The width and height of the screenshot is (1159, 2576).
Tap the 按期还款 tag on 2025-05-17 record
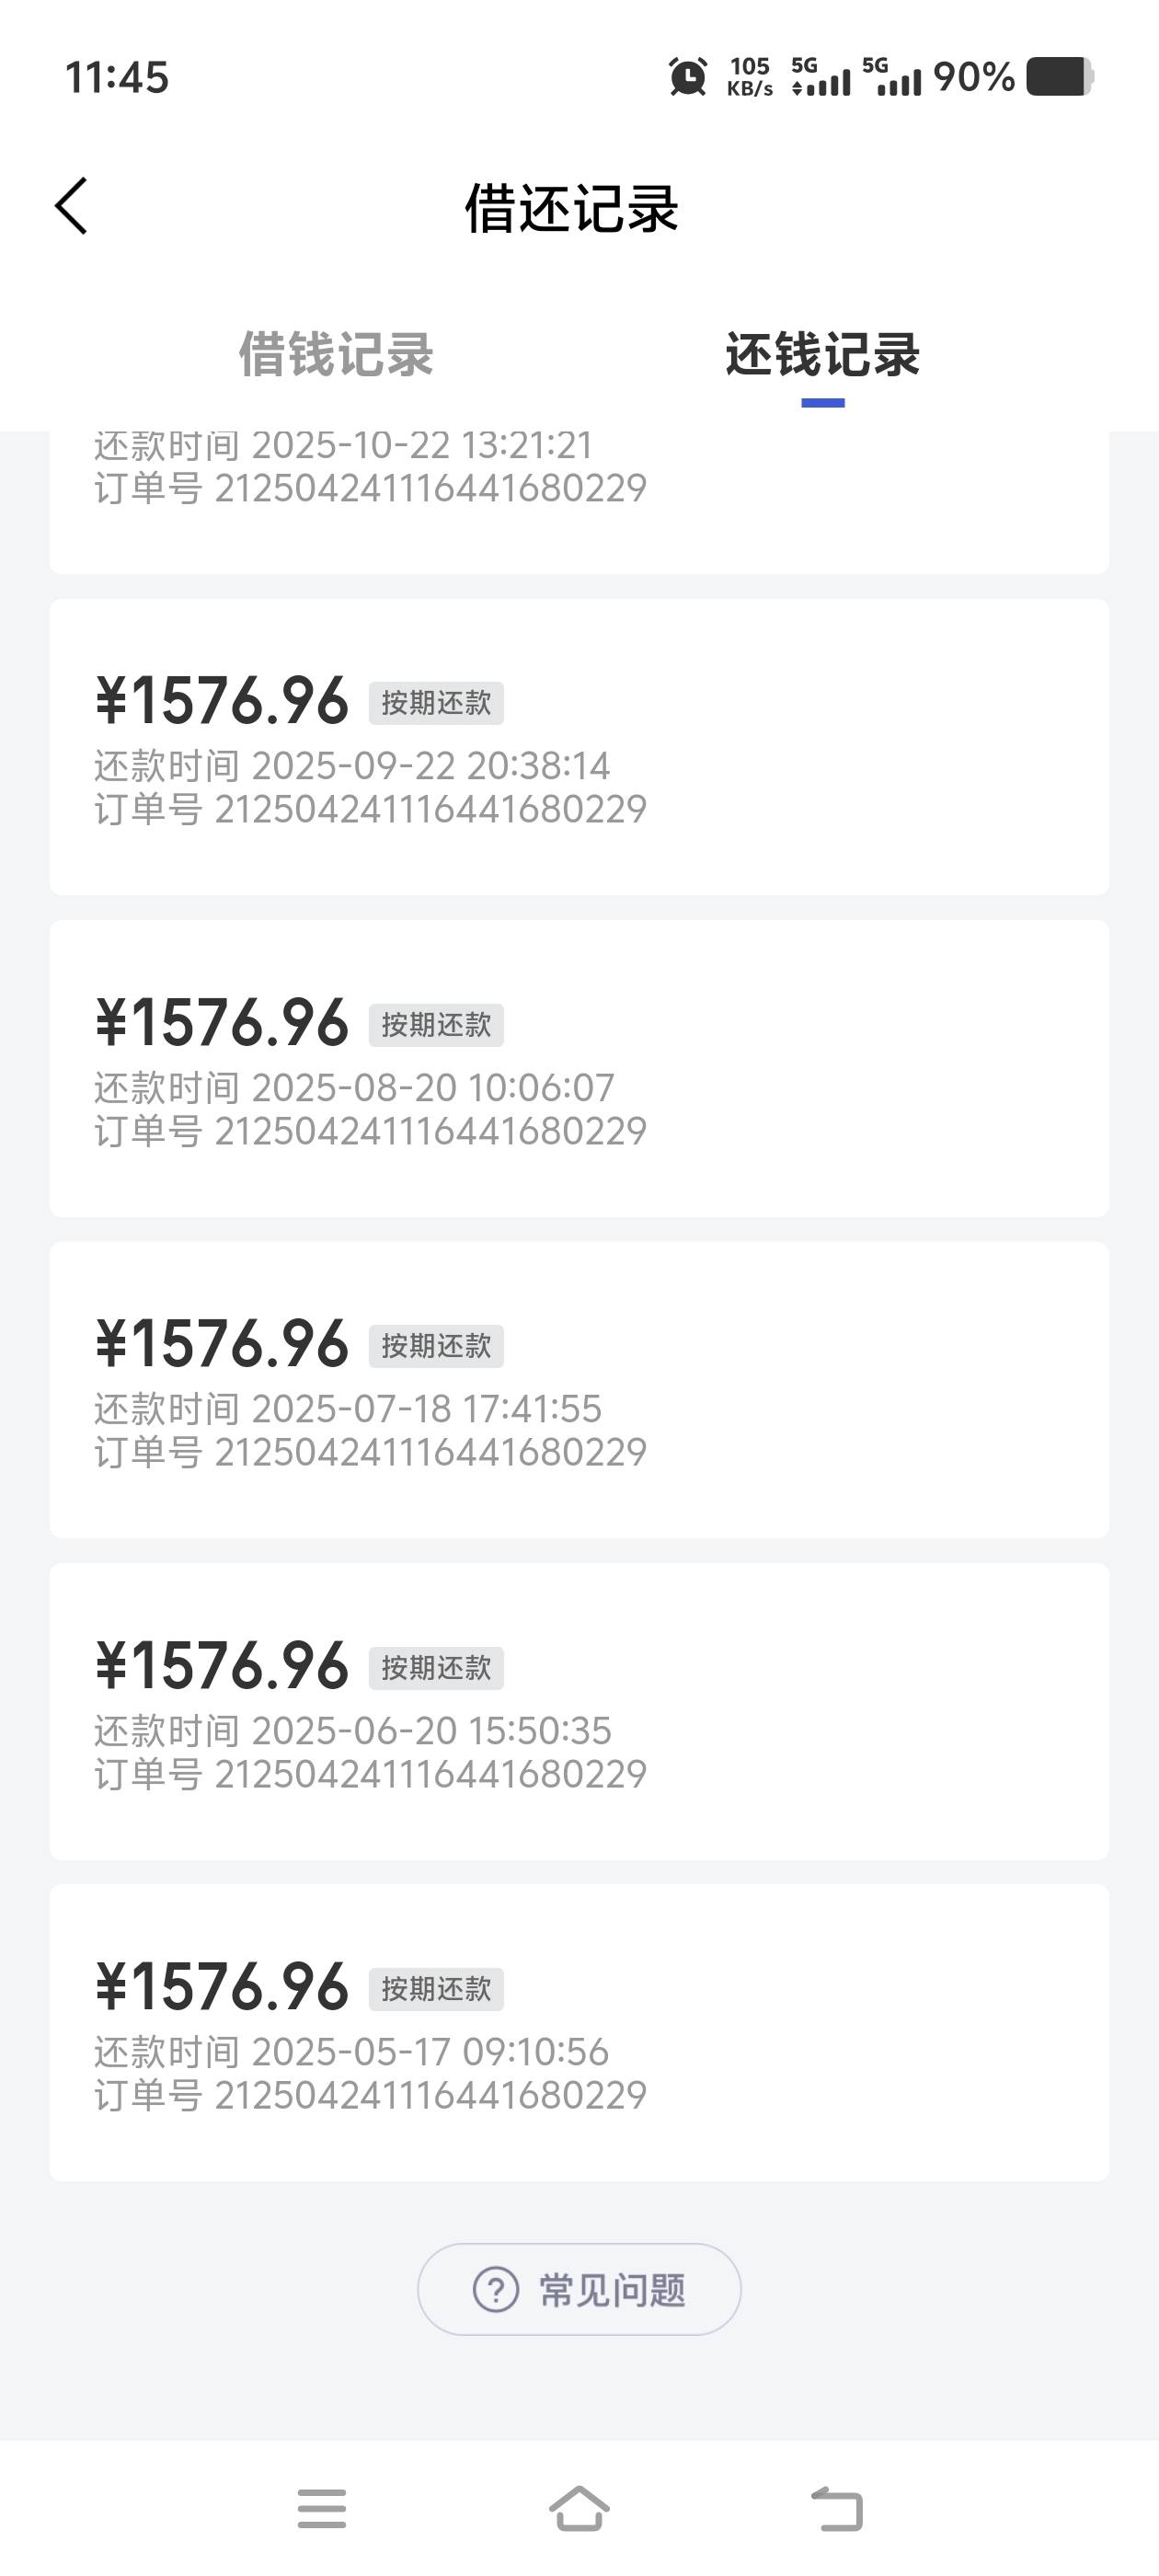[x=436, y=1989]
